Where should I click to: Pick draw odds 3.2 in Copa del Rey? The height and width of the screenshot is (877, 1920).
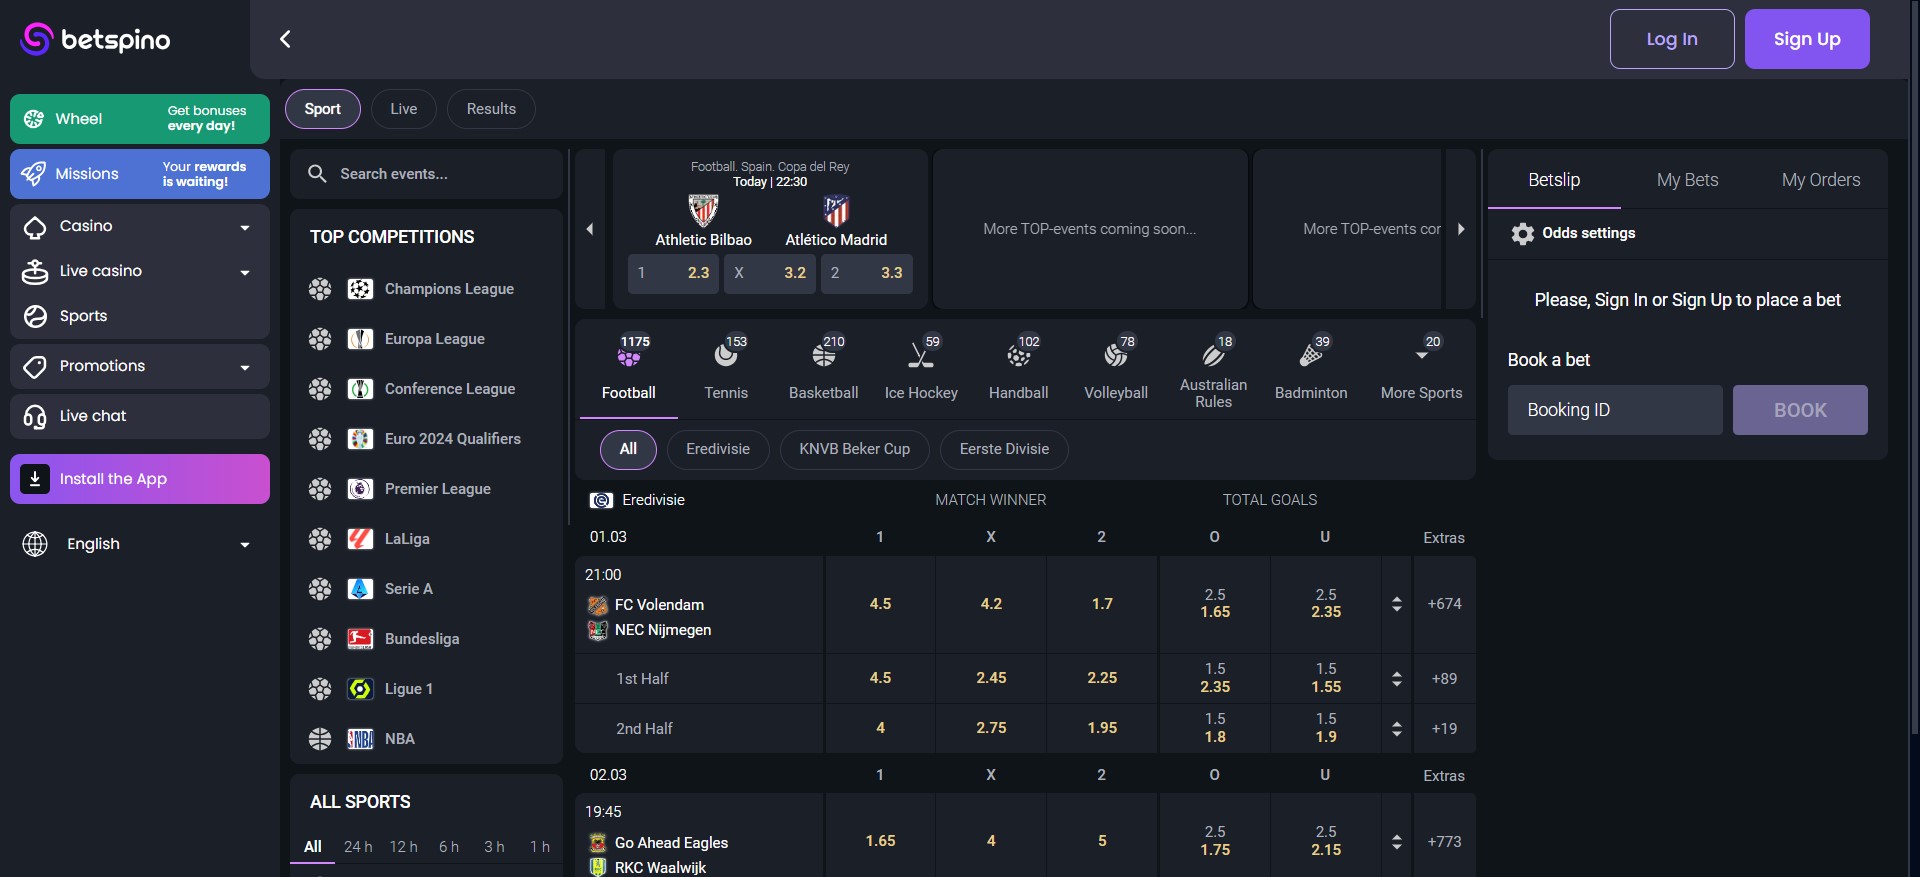point(770,273)
